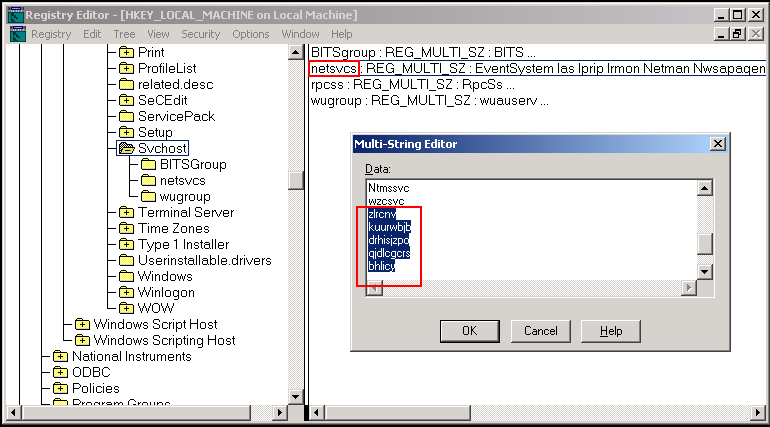Click OK in Multi-String Editor
The image size is (770, 427).
coord(469,331)
